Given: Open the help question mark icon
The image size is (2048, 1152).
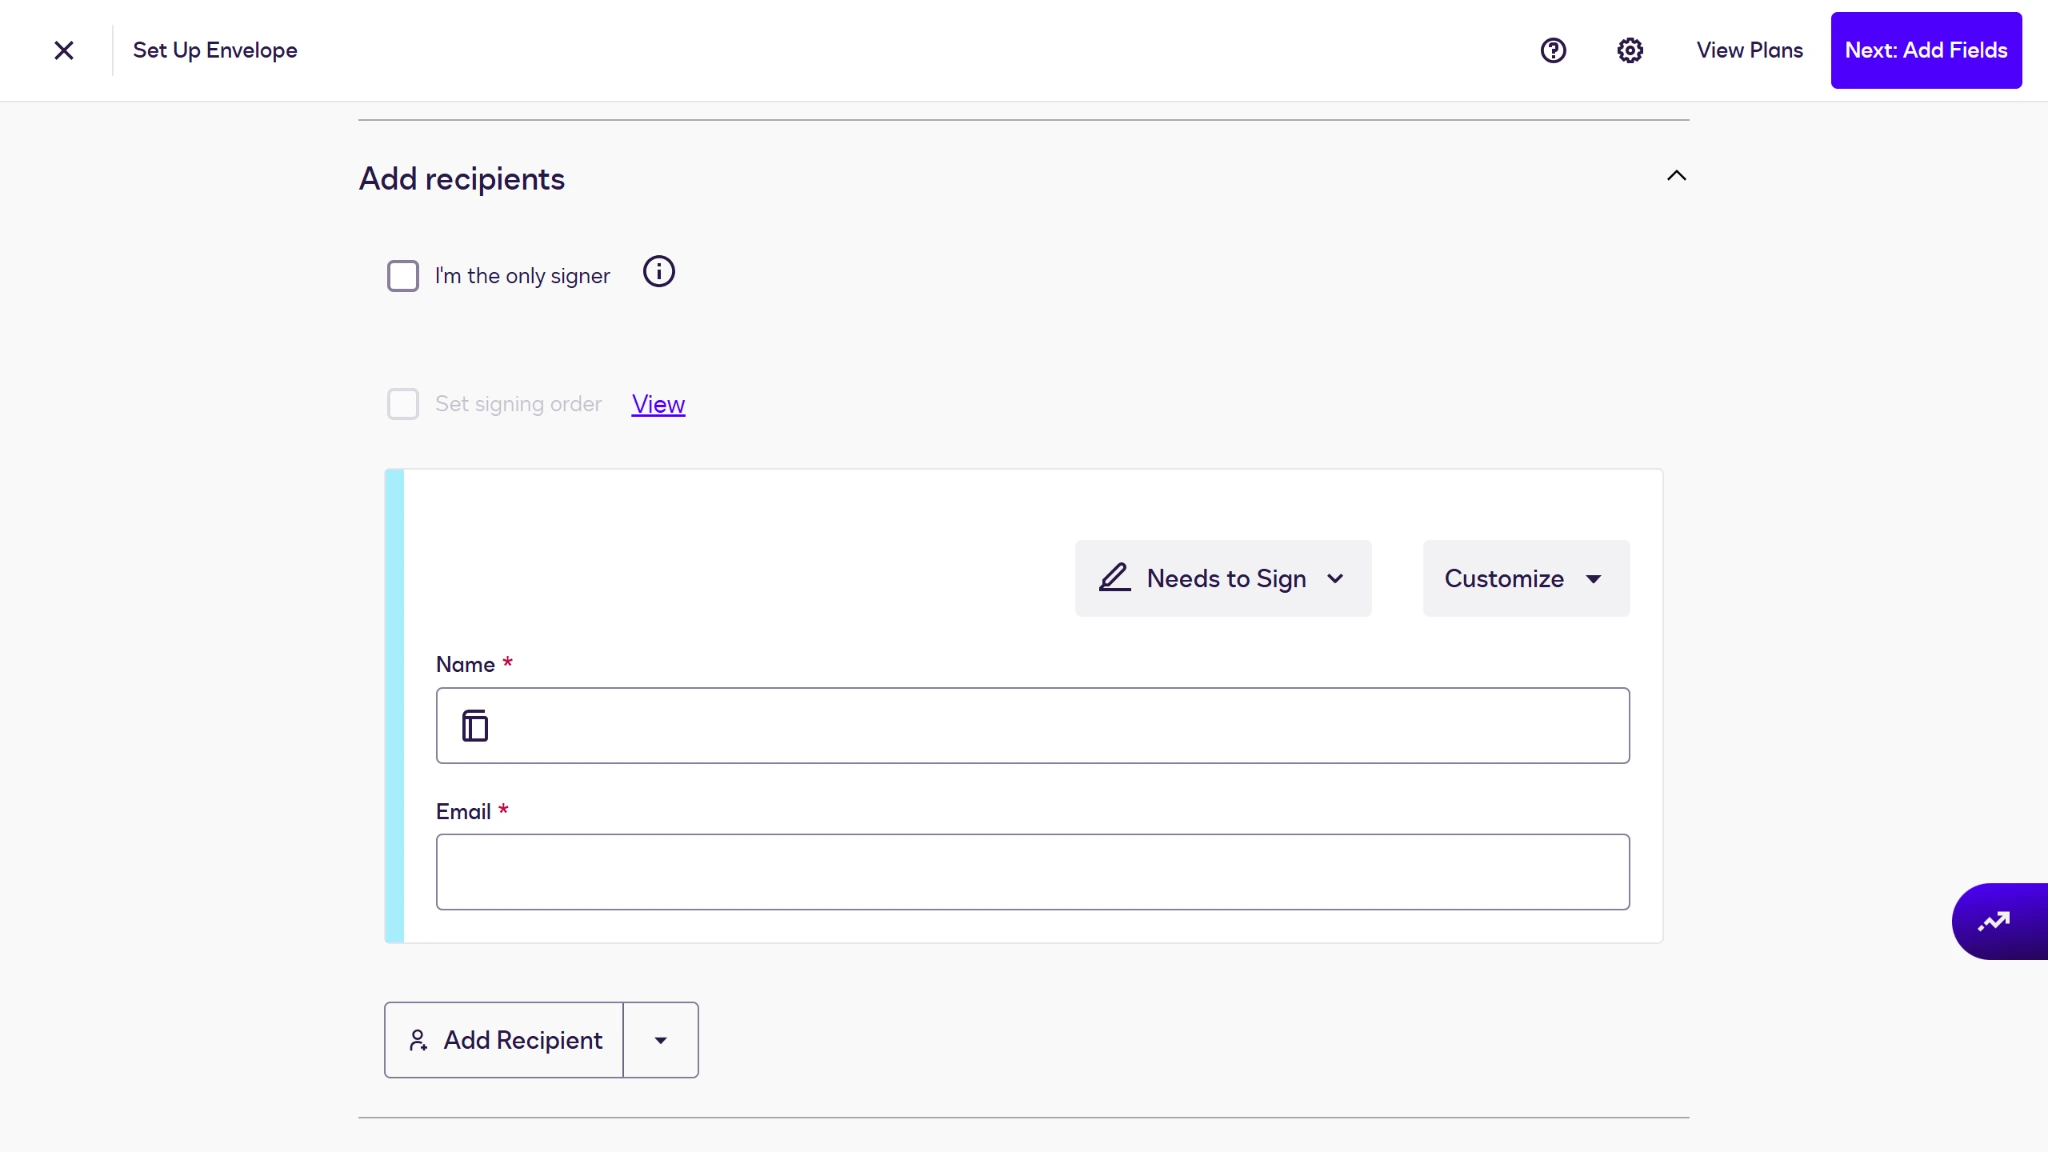Looking at the screenshot, I should pyautogui.click(x=1553, y=50).
